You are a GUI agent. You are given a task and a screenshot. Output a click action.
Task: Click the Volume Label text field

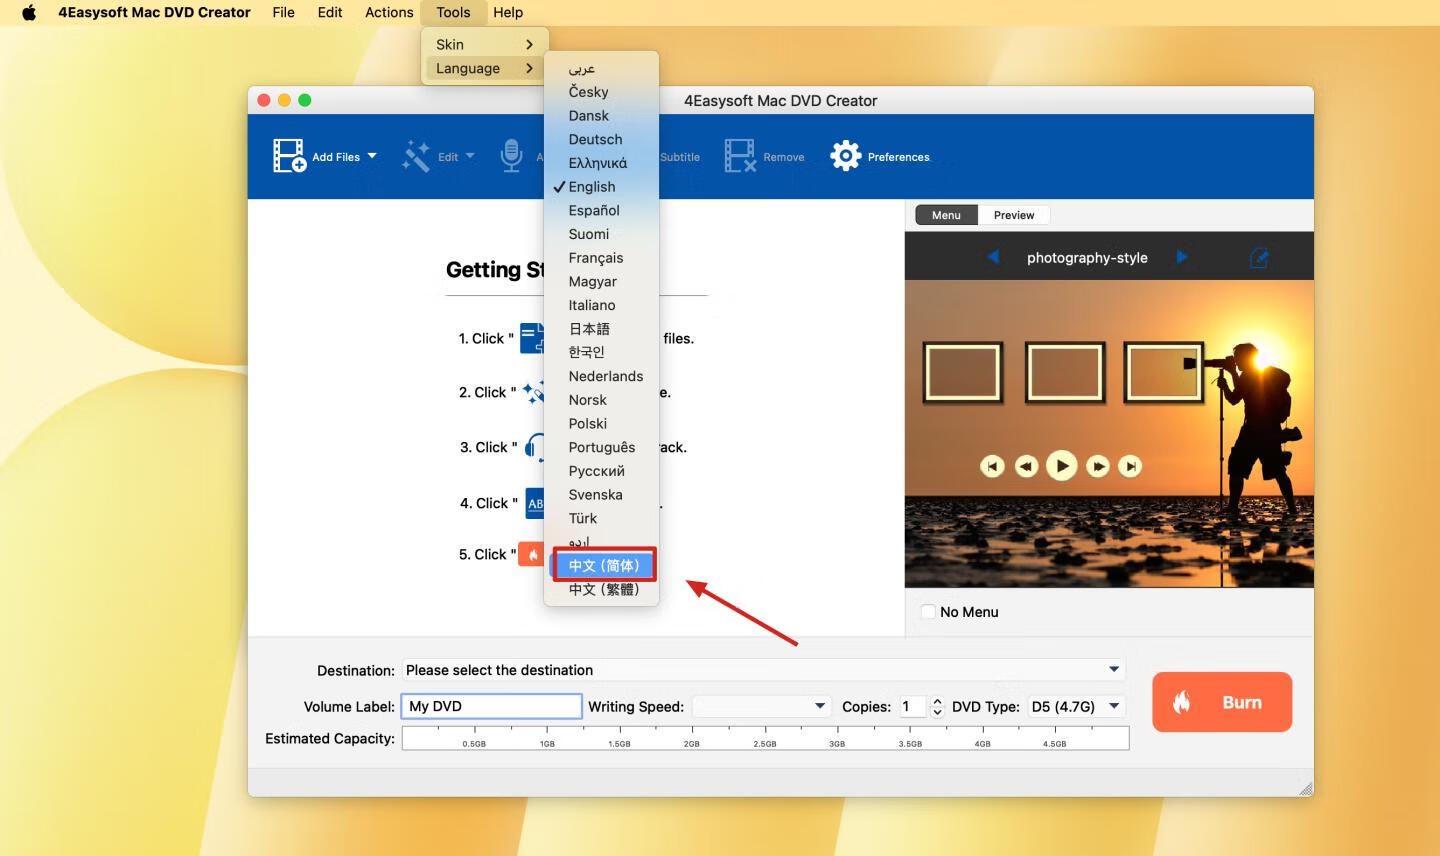coord(491,706)
